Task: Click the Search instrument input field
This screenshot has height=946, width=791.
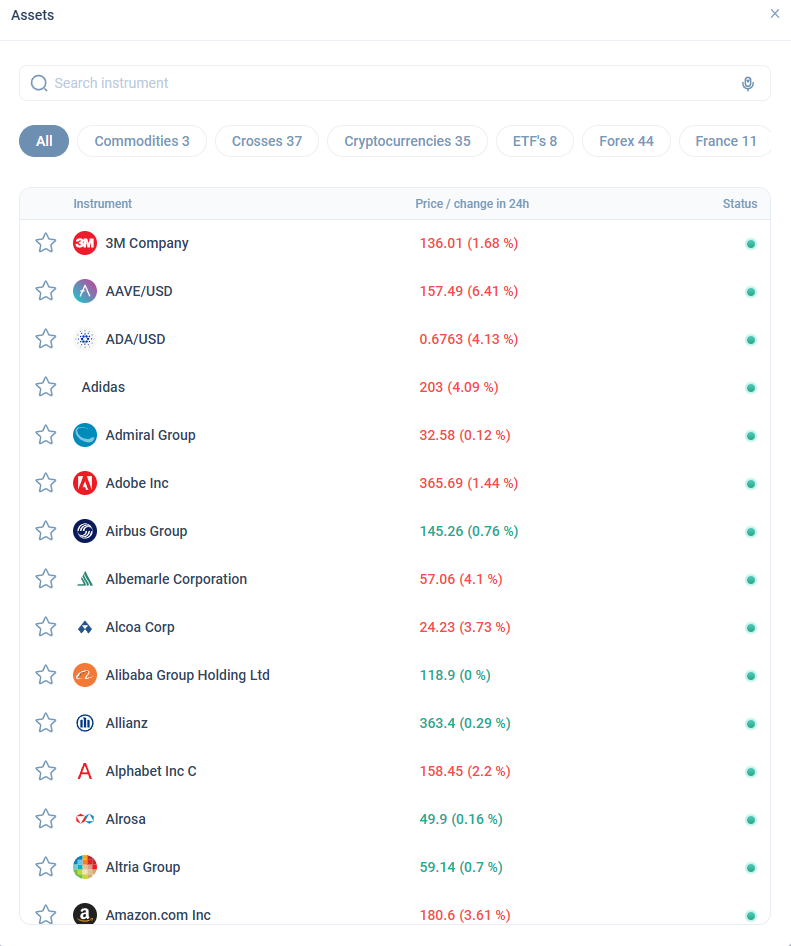Action: (x=390, y=84)
